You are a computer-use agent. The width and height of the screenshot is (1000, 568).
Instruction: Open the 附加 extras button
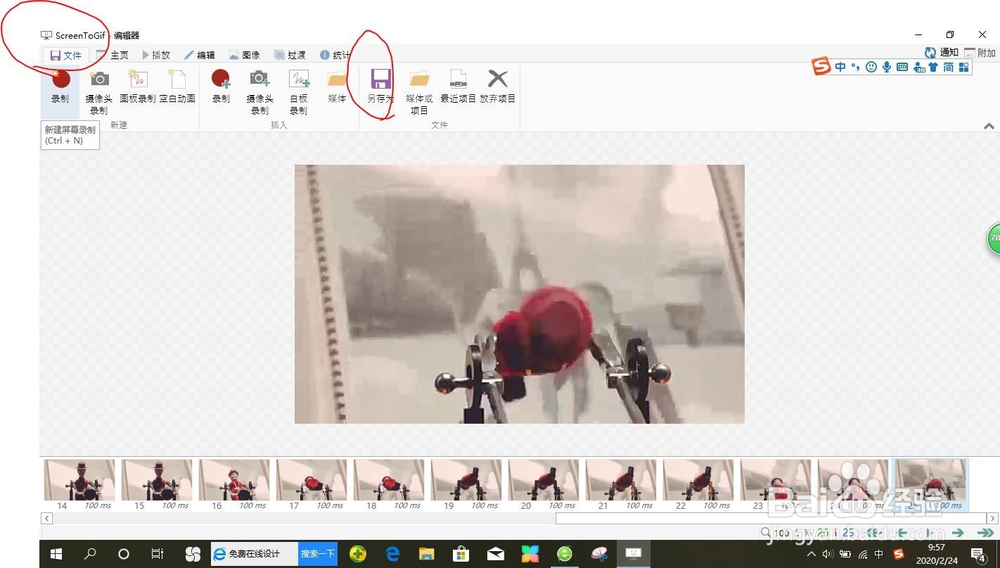980,52
